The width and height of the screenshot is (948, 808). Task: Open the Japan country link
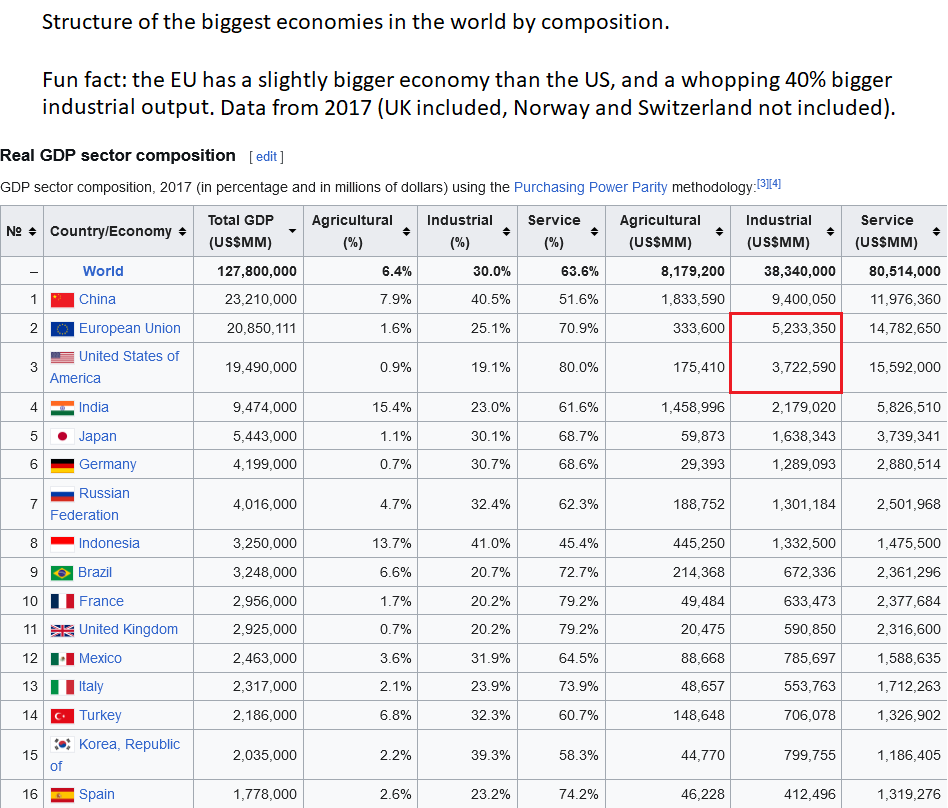pos(97,437)
